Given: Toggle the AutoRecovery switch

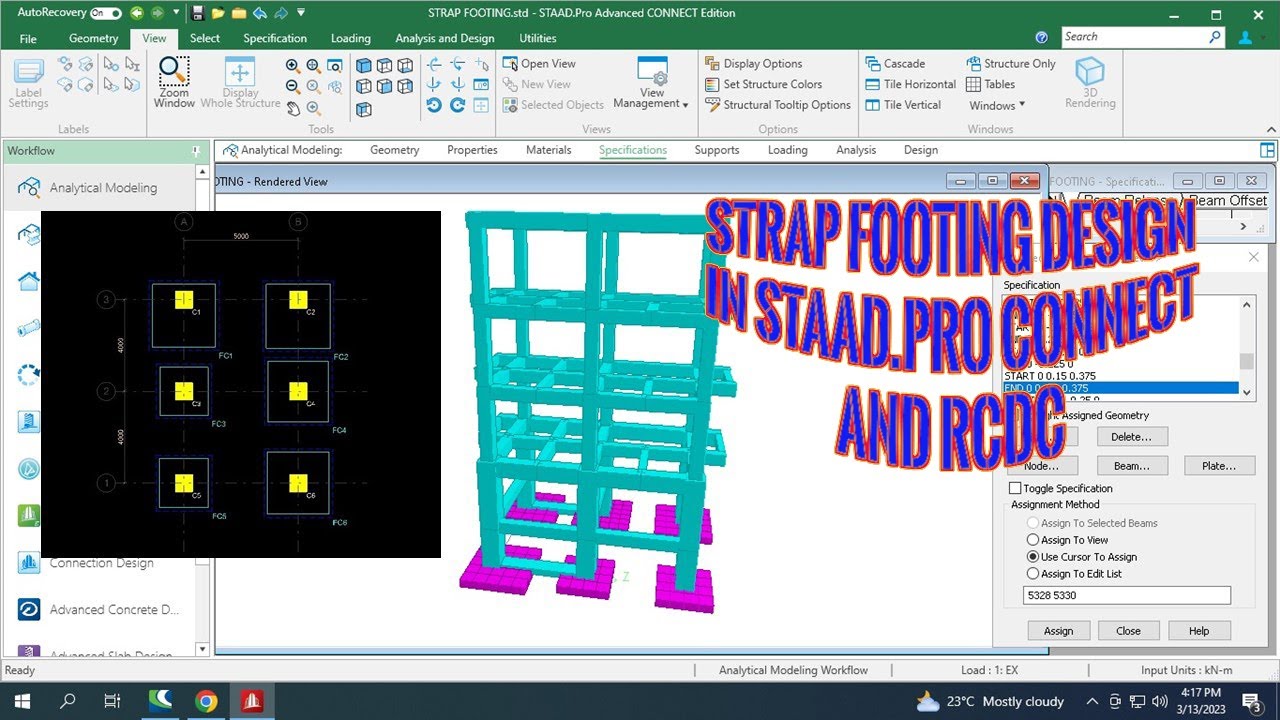Looking at the screenshot, I should [x=105, y=13].
